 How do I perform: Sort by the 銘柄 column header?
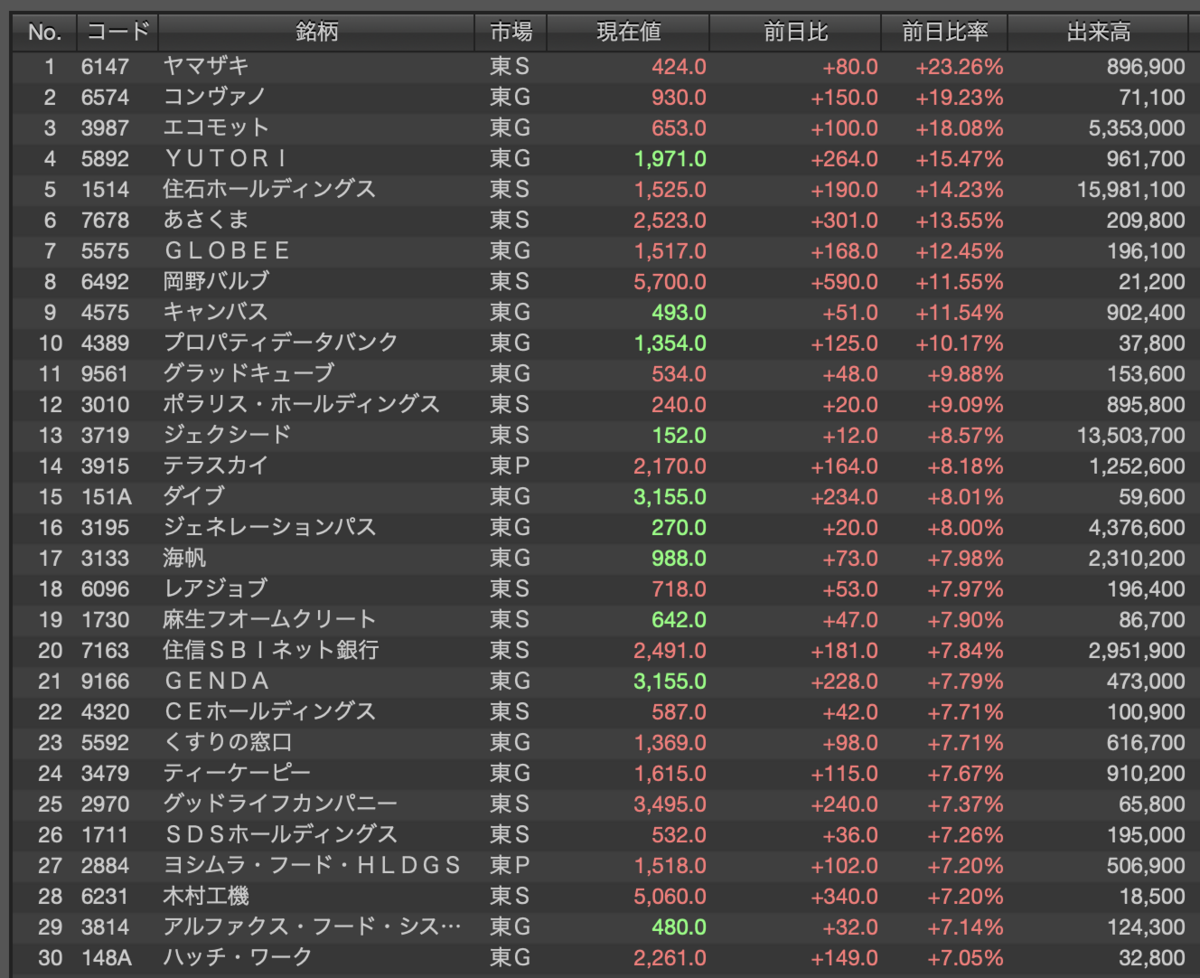tap(316, 32)
